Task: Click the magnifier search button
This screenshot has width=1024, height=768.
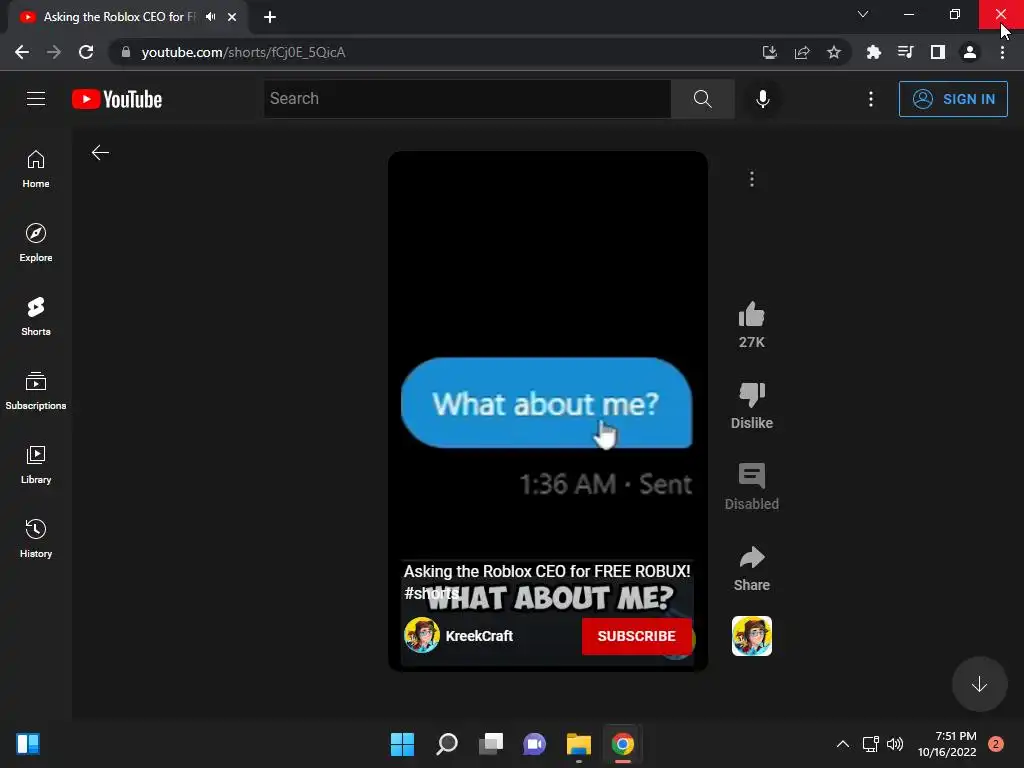Action: coord(703,99)
